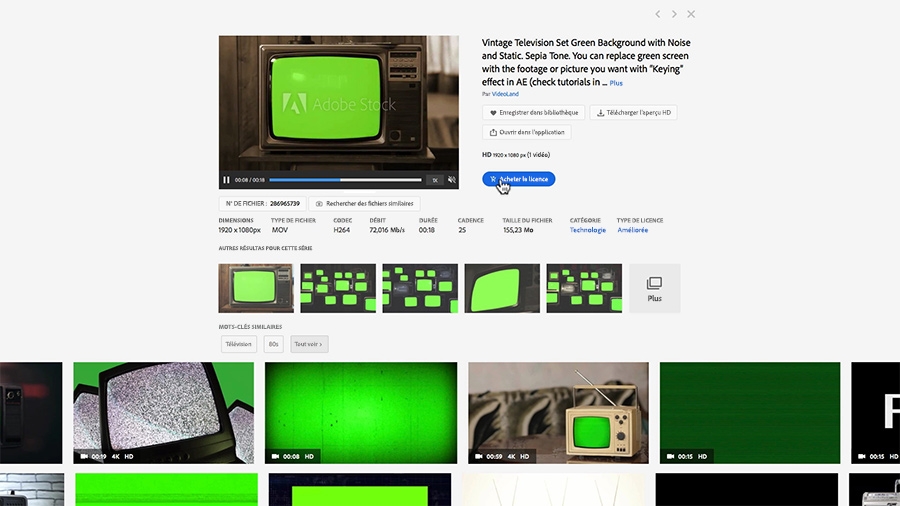
Task: Click Enregistrer dans bibliothèque button
Action: 533,112
